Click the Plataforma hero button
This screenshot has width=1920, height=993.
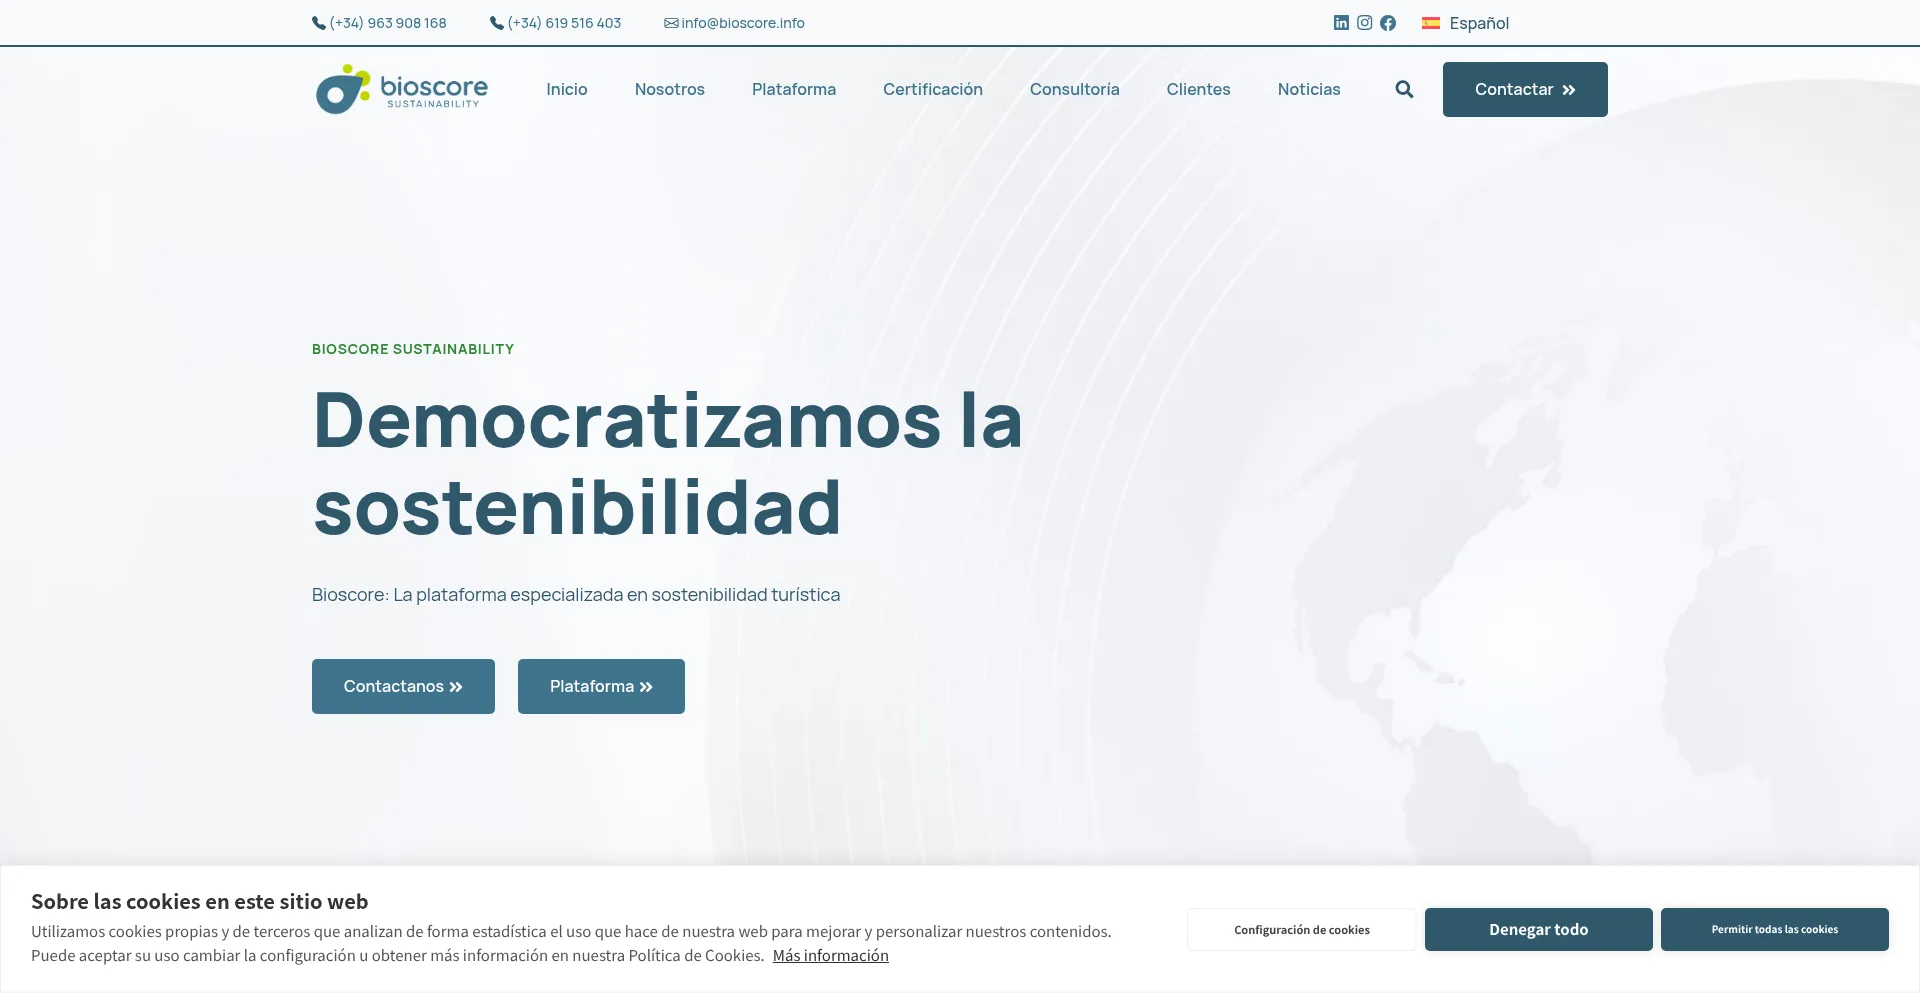click(x=601, y=686)
